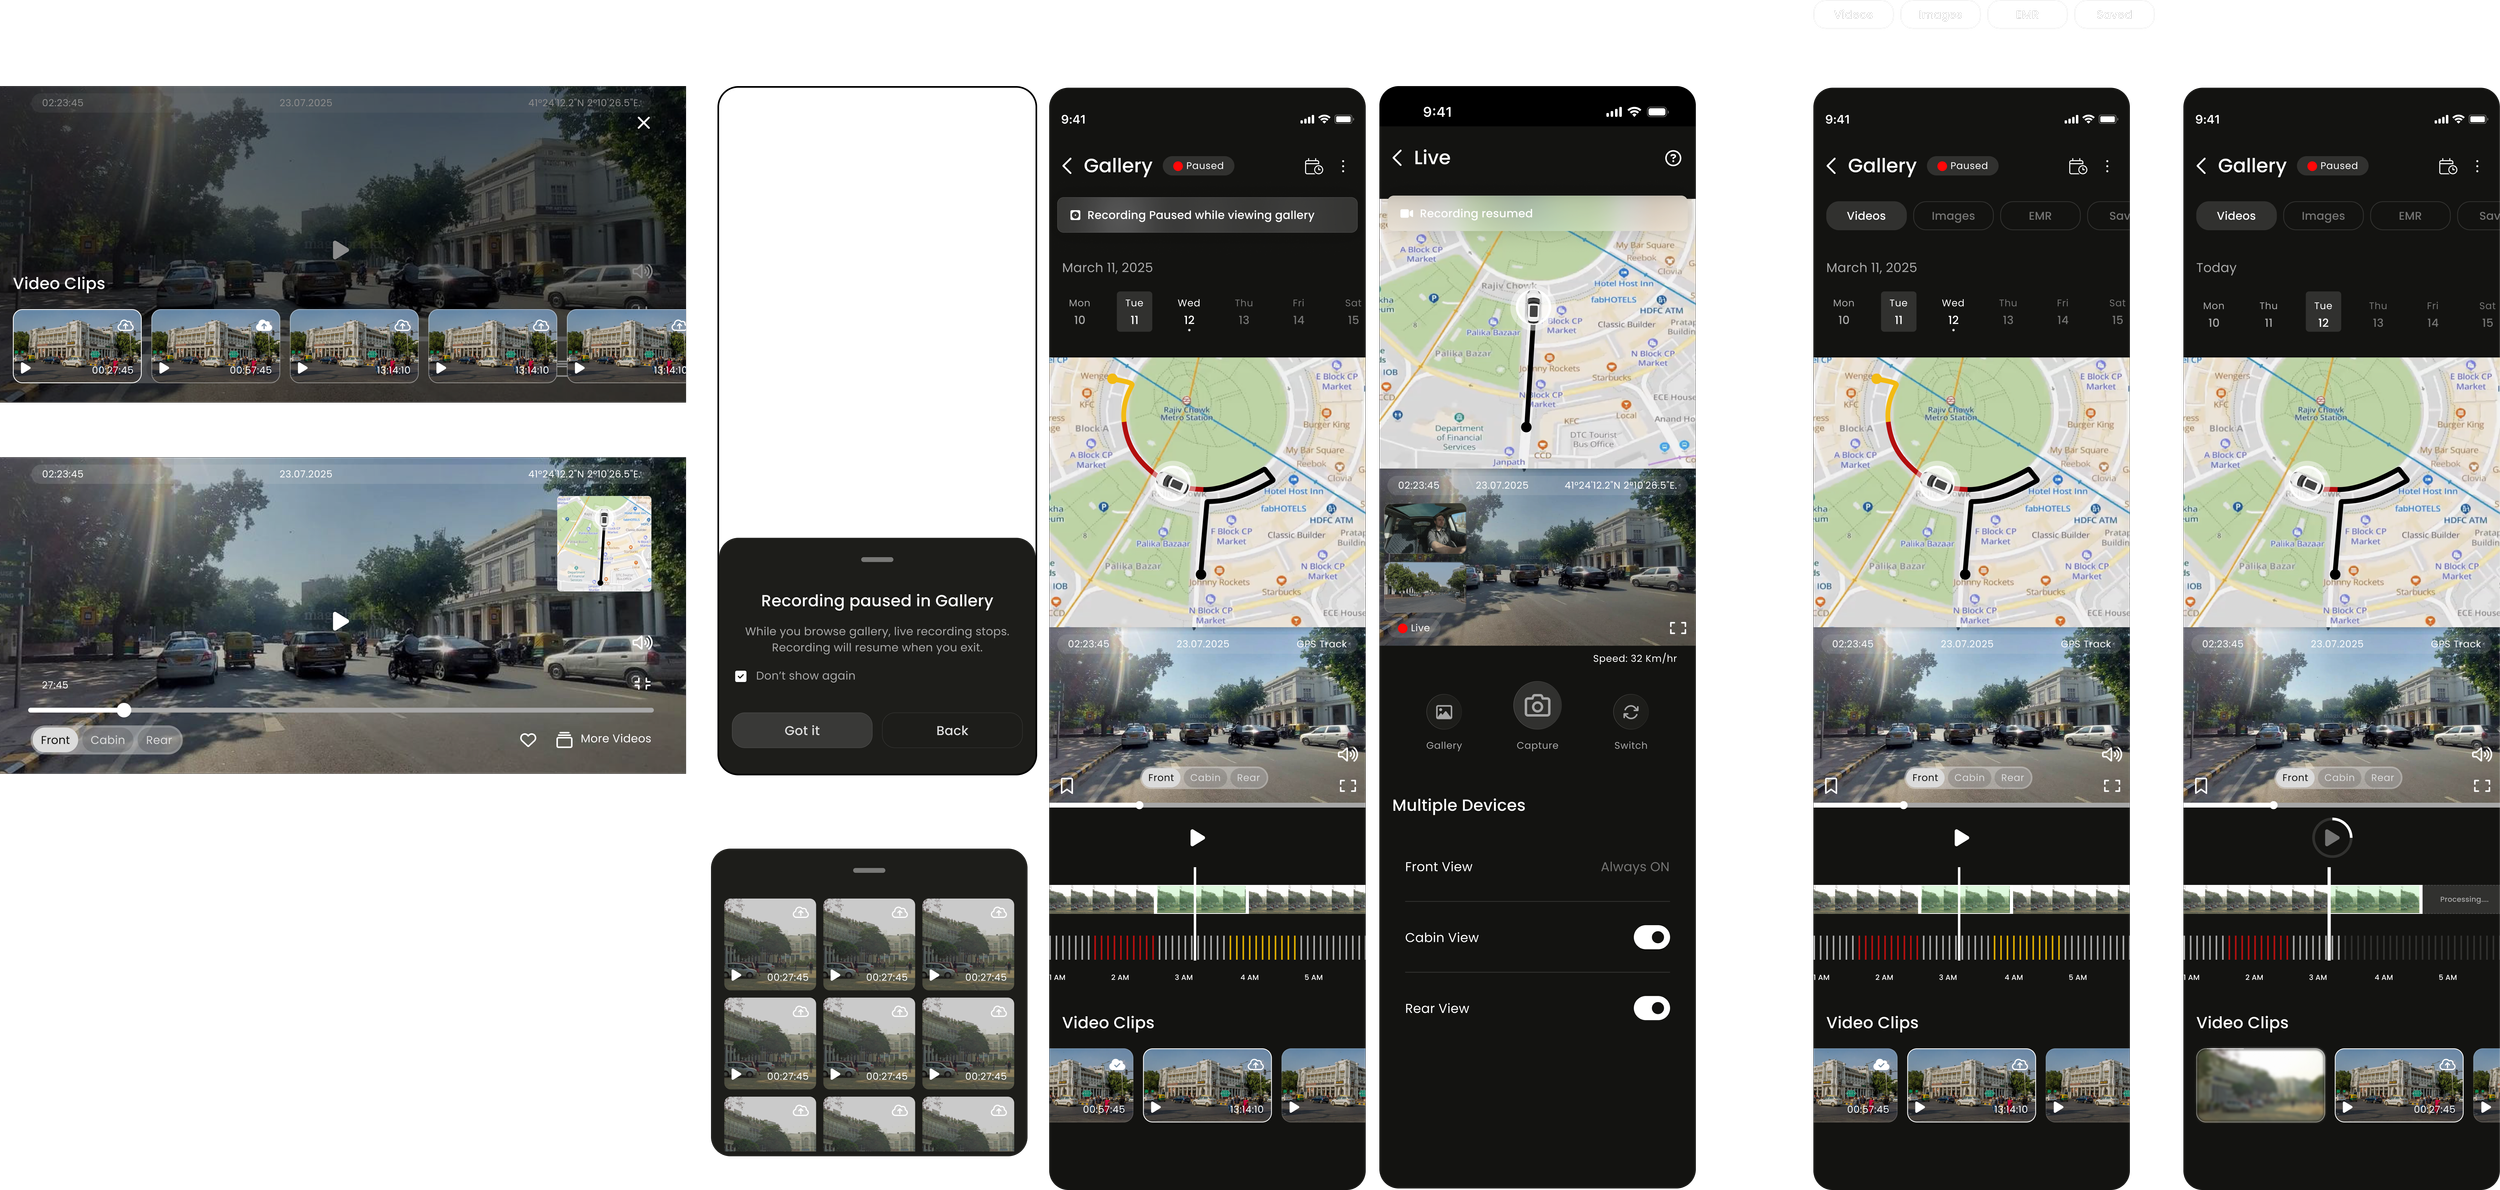Tap the Switch camera icon
Image resolution: width=2500 pixels, height=1190 pixels.
1630,712
